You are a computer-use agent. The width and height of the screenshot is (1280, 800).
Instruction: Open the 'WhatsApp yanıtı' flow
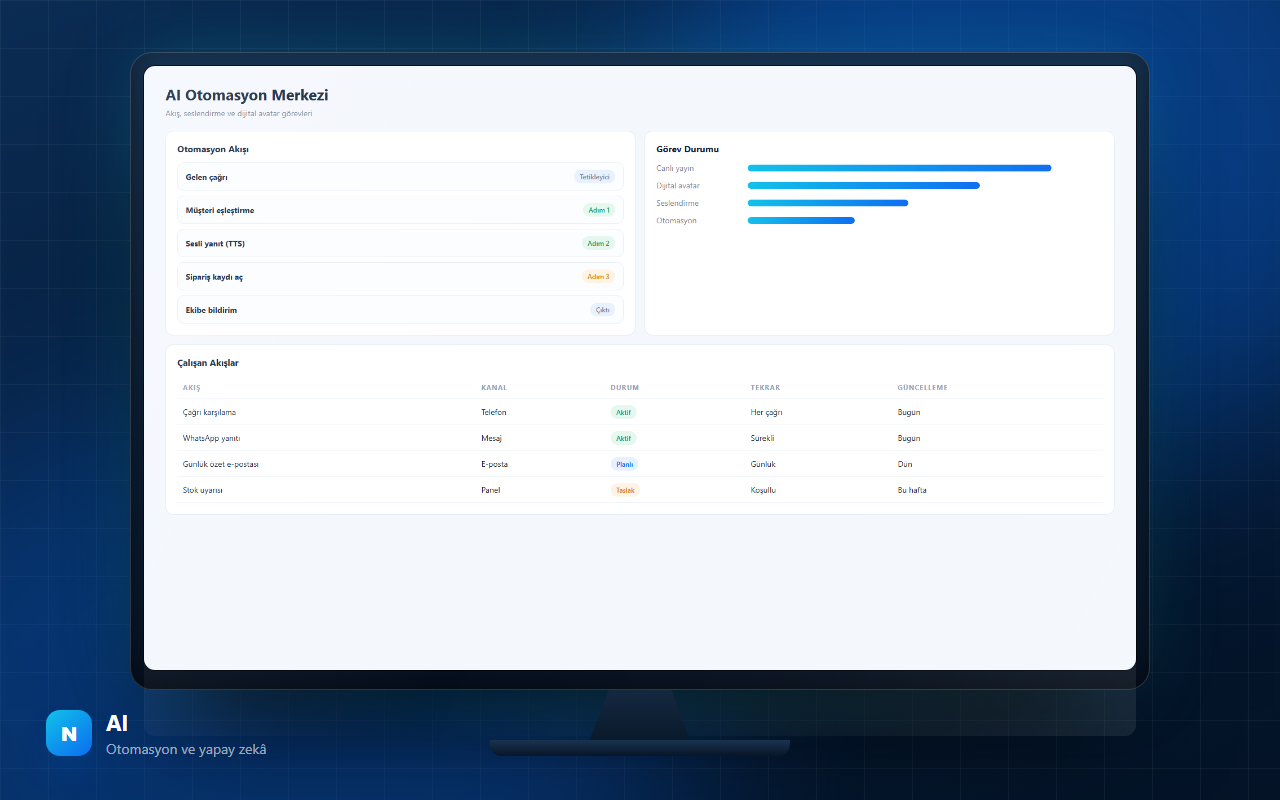click(211, 438)
